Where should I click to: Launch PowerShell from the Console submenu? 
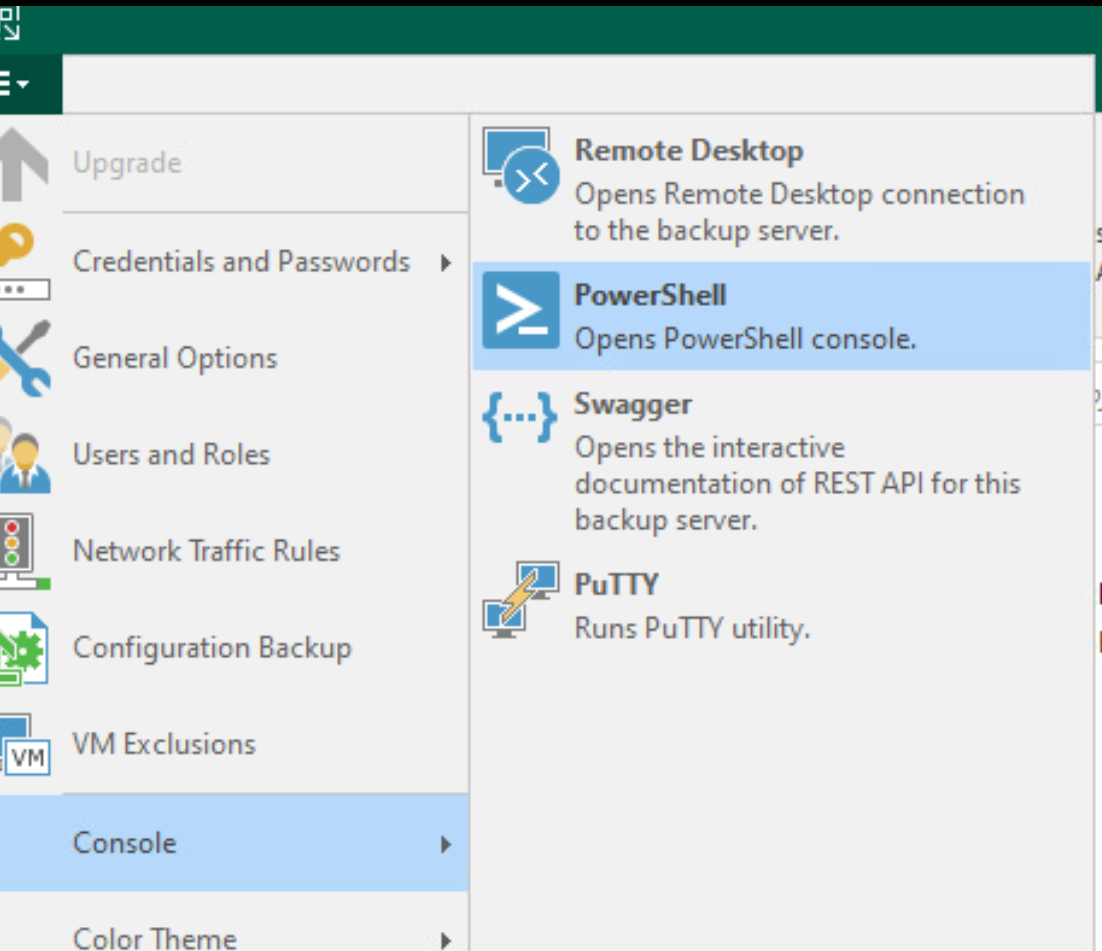[782, 316]
